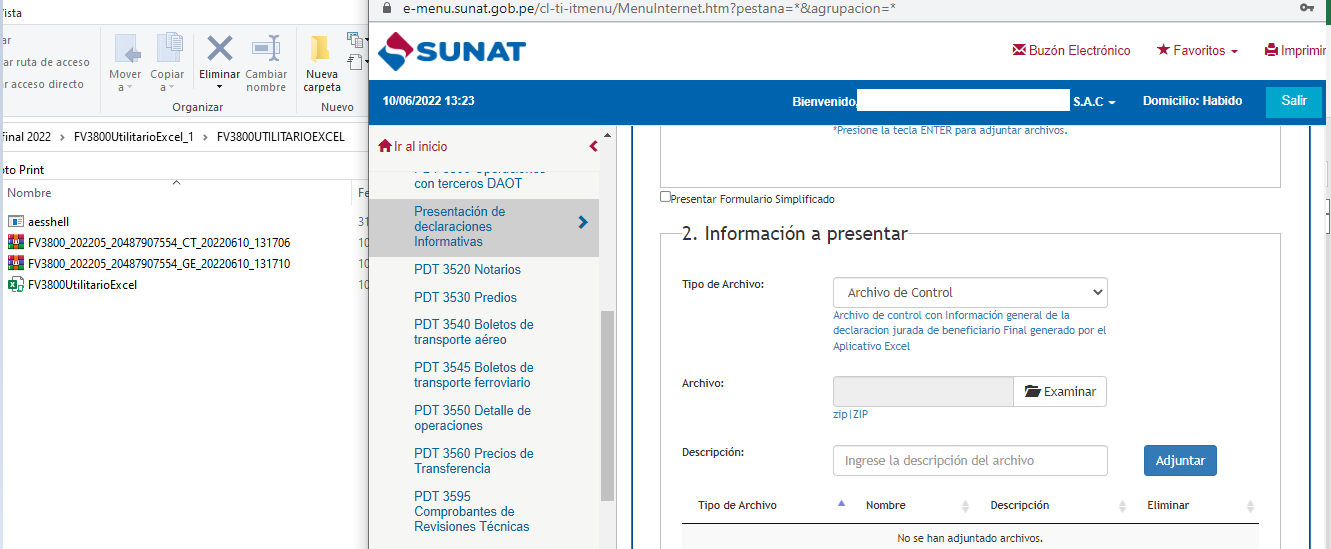
Task: Collapse the sidebar with red chevron arrow
Action: pyautogui.click(x=593, y=146)
